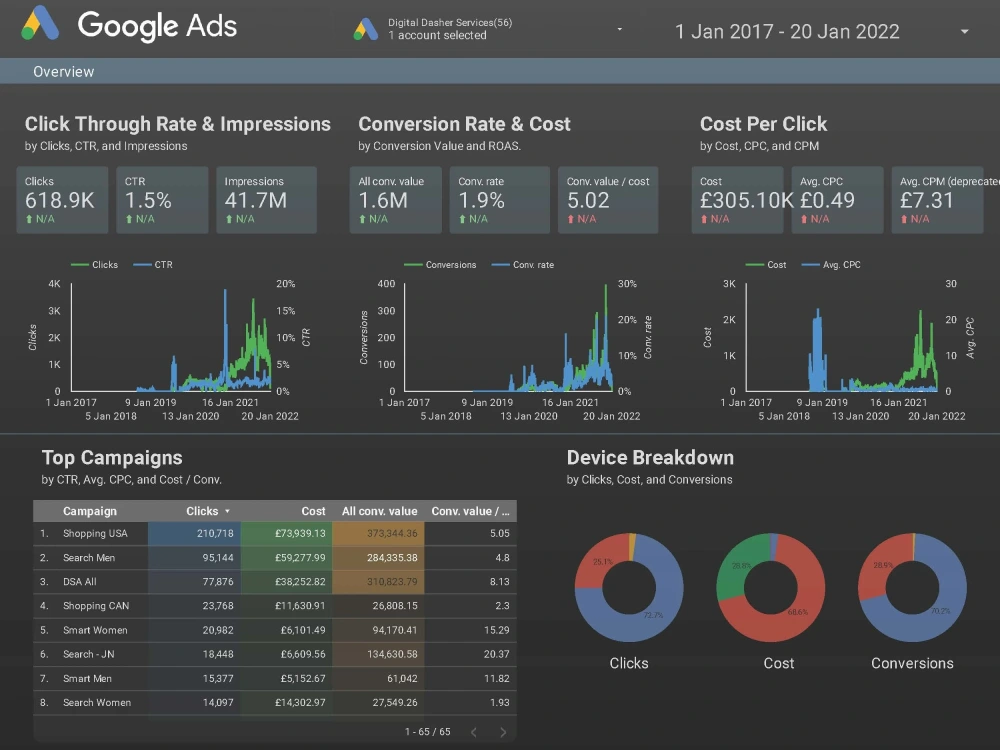Sort table by Conv. value / ... header
Image resolution: width=1000 pixels, height=750 pixels.
tap(471, 511)
